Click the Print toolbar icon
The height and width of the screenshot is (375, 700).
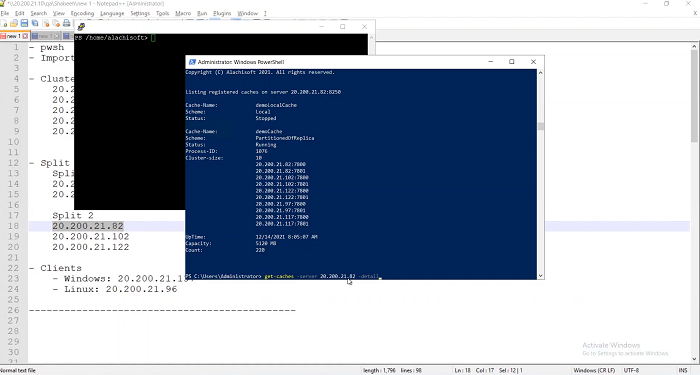67,23
